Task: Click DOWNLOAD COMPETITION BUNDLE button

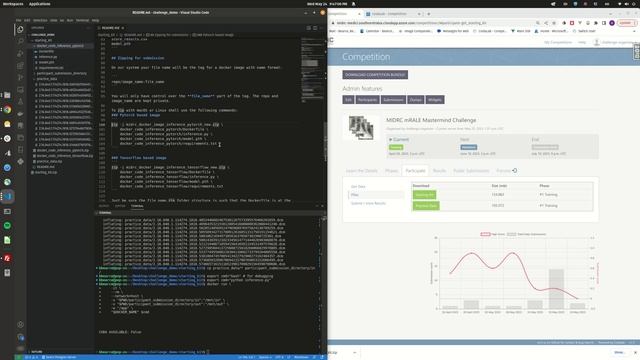Action: click(375, 75)
